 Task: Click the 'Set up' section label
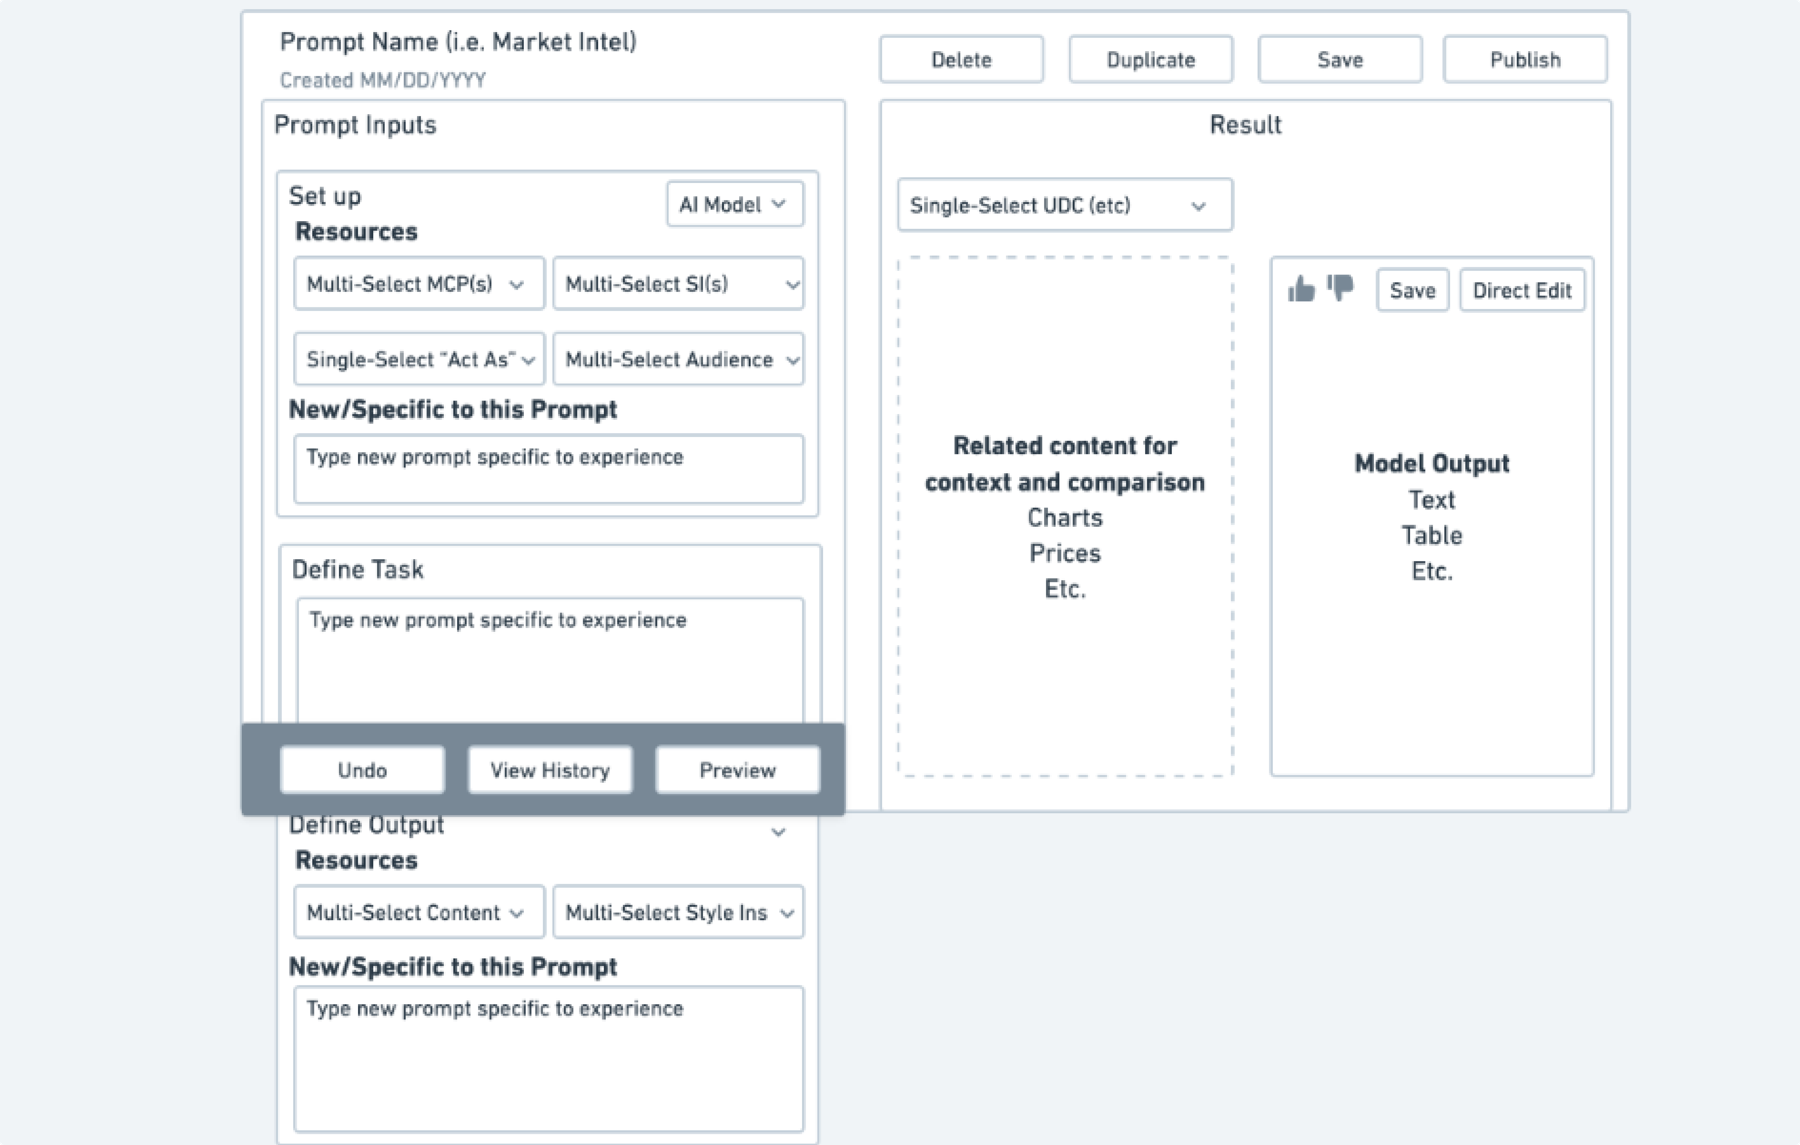tap(325, 196)
